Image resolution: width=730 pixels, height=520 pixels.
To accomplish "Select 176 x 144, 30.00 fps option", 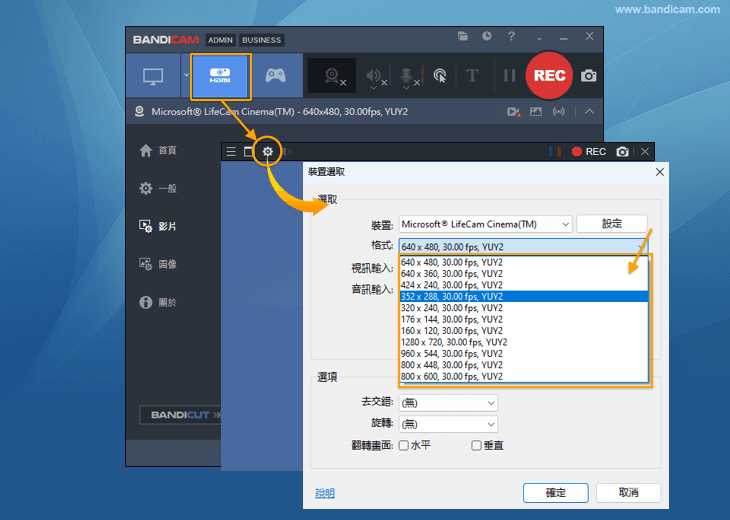I will coord(524,319).
